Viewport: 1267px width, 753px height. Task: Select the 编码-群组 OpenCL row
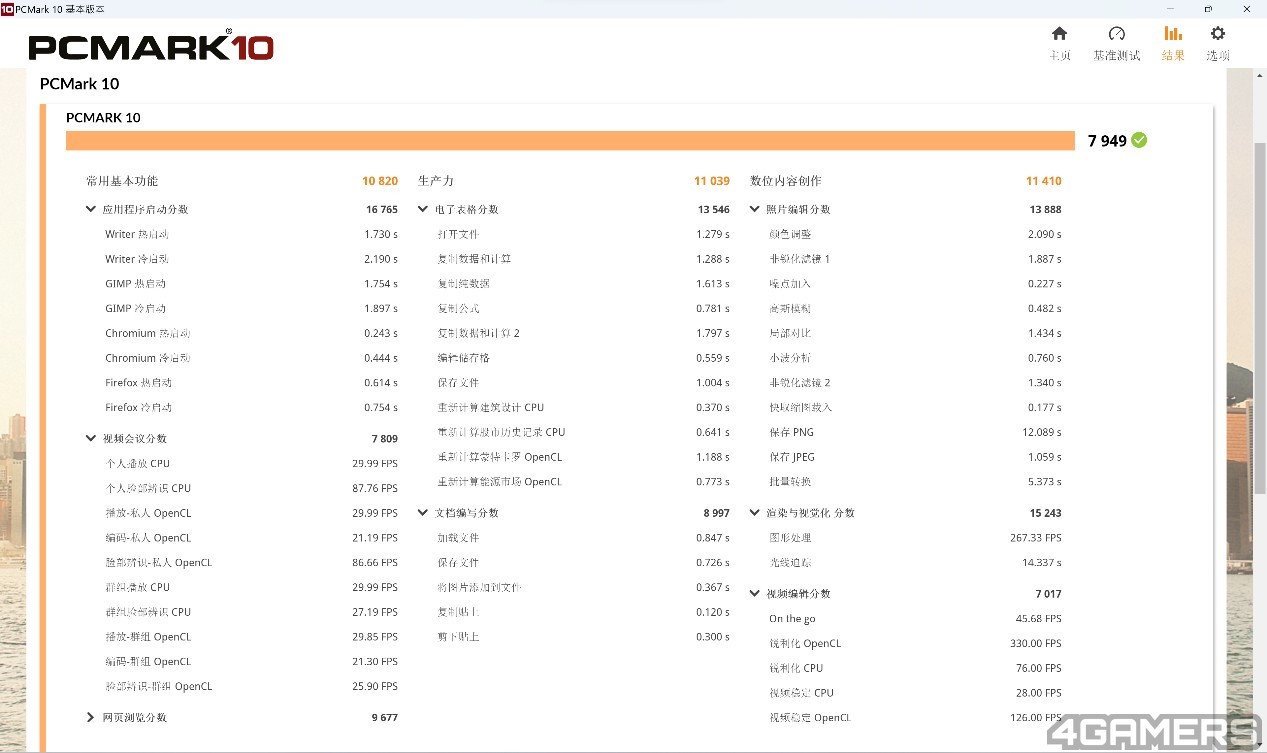click(x=251, y=662)
